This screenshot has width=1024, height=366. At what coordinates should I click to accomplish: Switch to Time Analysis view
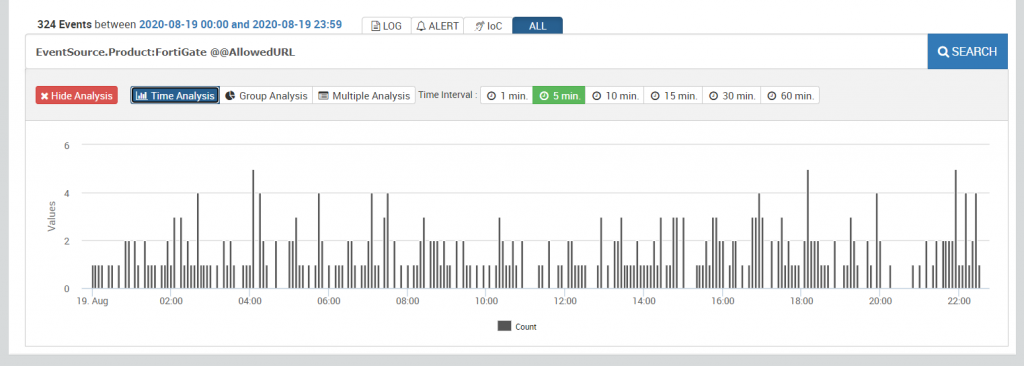click(175, 95)
